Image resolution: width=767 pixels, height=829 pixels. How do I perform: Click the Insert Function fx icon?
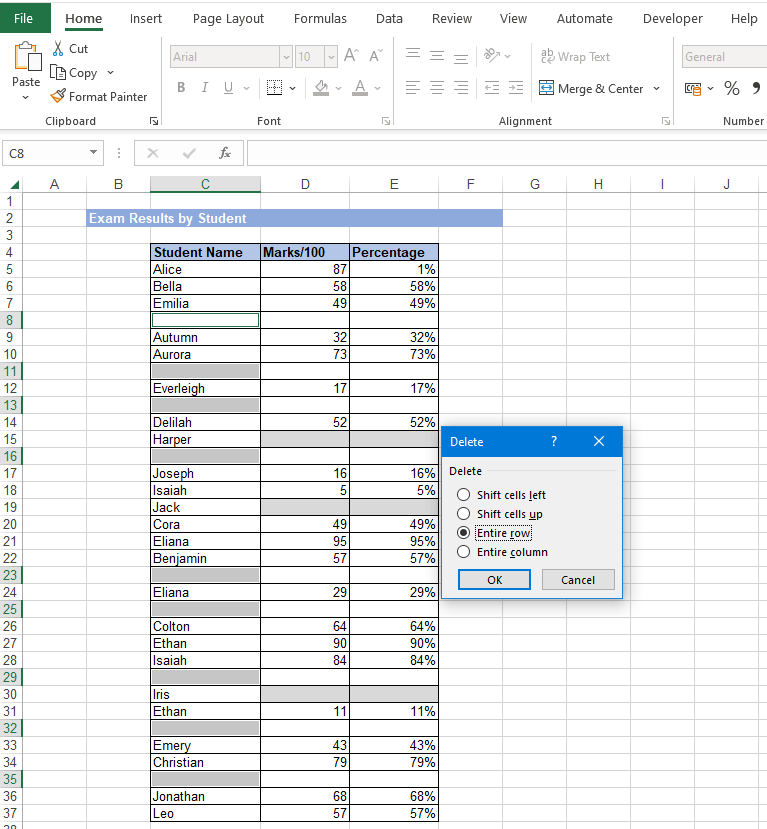click(x=225, y=153)
